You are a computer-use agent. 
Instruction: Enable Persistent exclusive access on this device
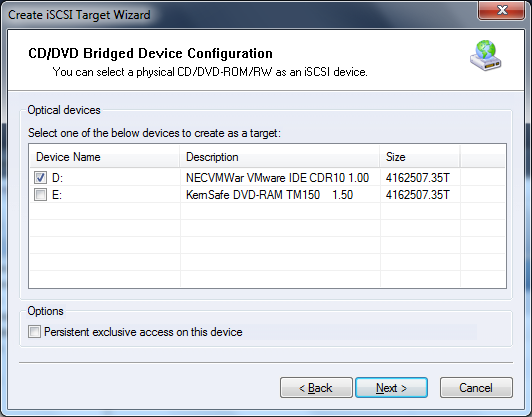coord(34,331)
